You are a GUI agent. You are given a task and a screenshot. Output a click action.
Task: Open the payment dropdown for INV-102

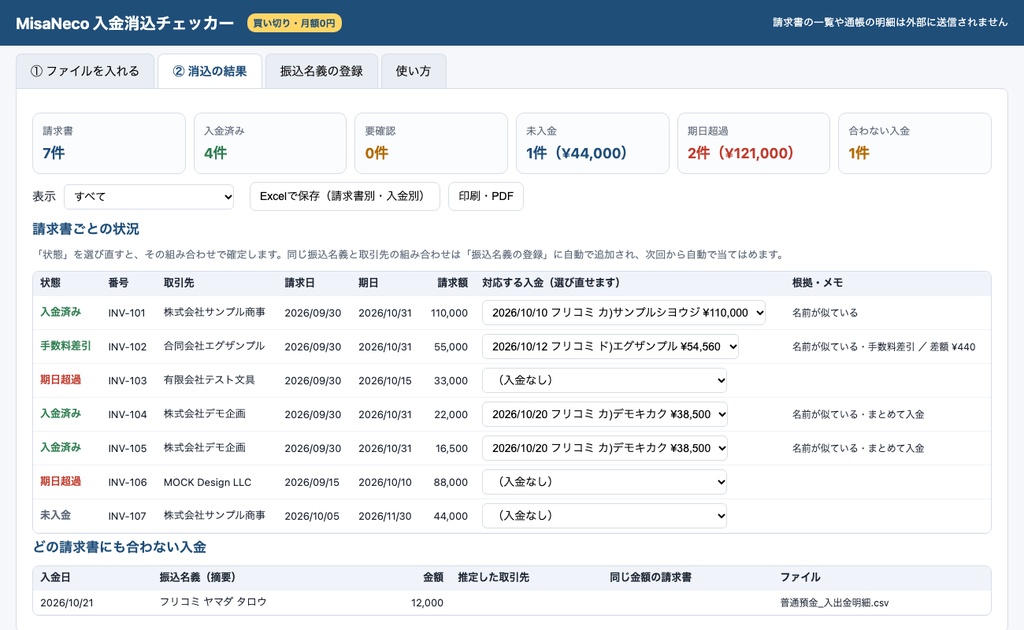(611, 347)
